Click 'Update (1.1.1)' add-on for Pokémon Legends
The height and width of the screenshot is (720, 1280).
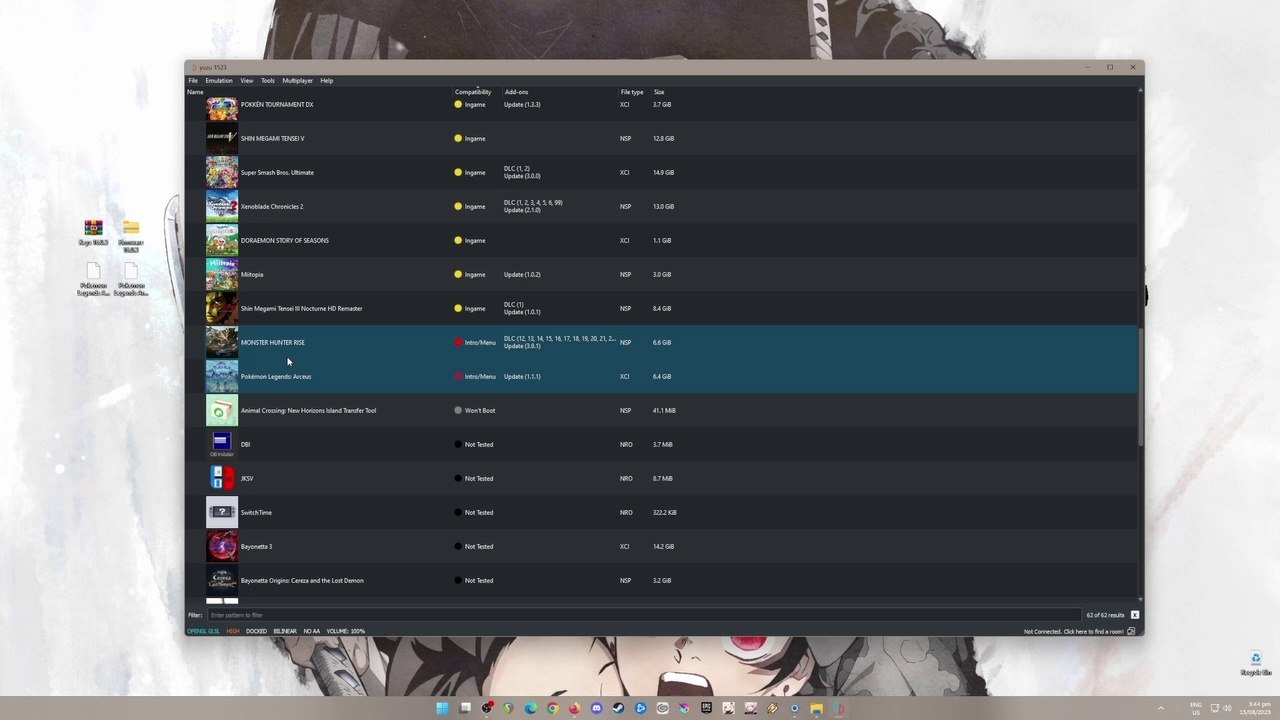click(522, 377)
